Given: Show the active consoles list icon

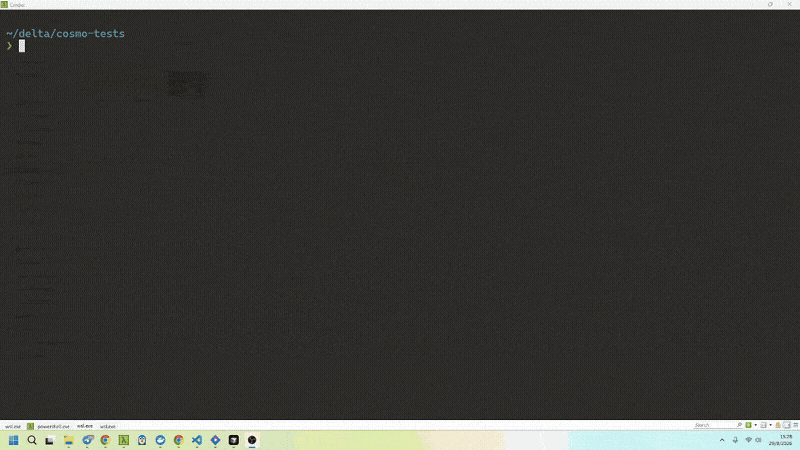Looking at the screenshot, I should 763,425.
